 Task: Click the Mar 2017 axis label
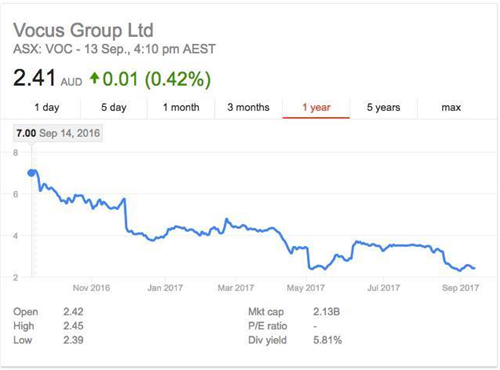[236, 288]
